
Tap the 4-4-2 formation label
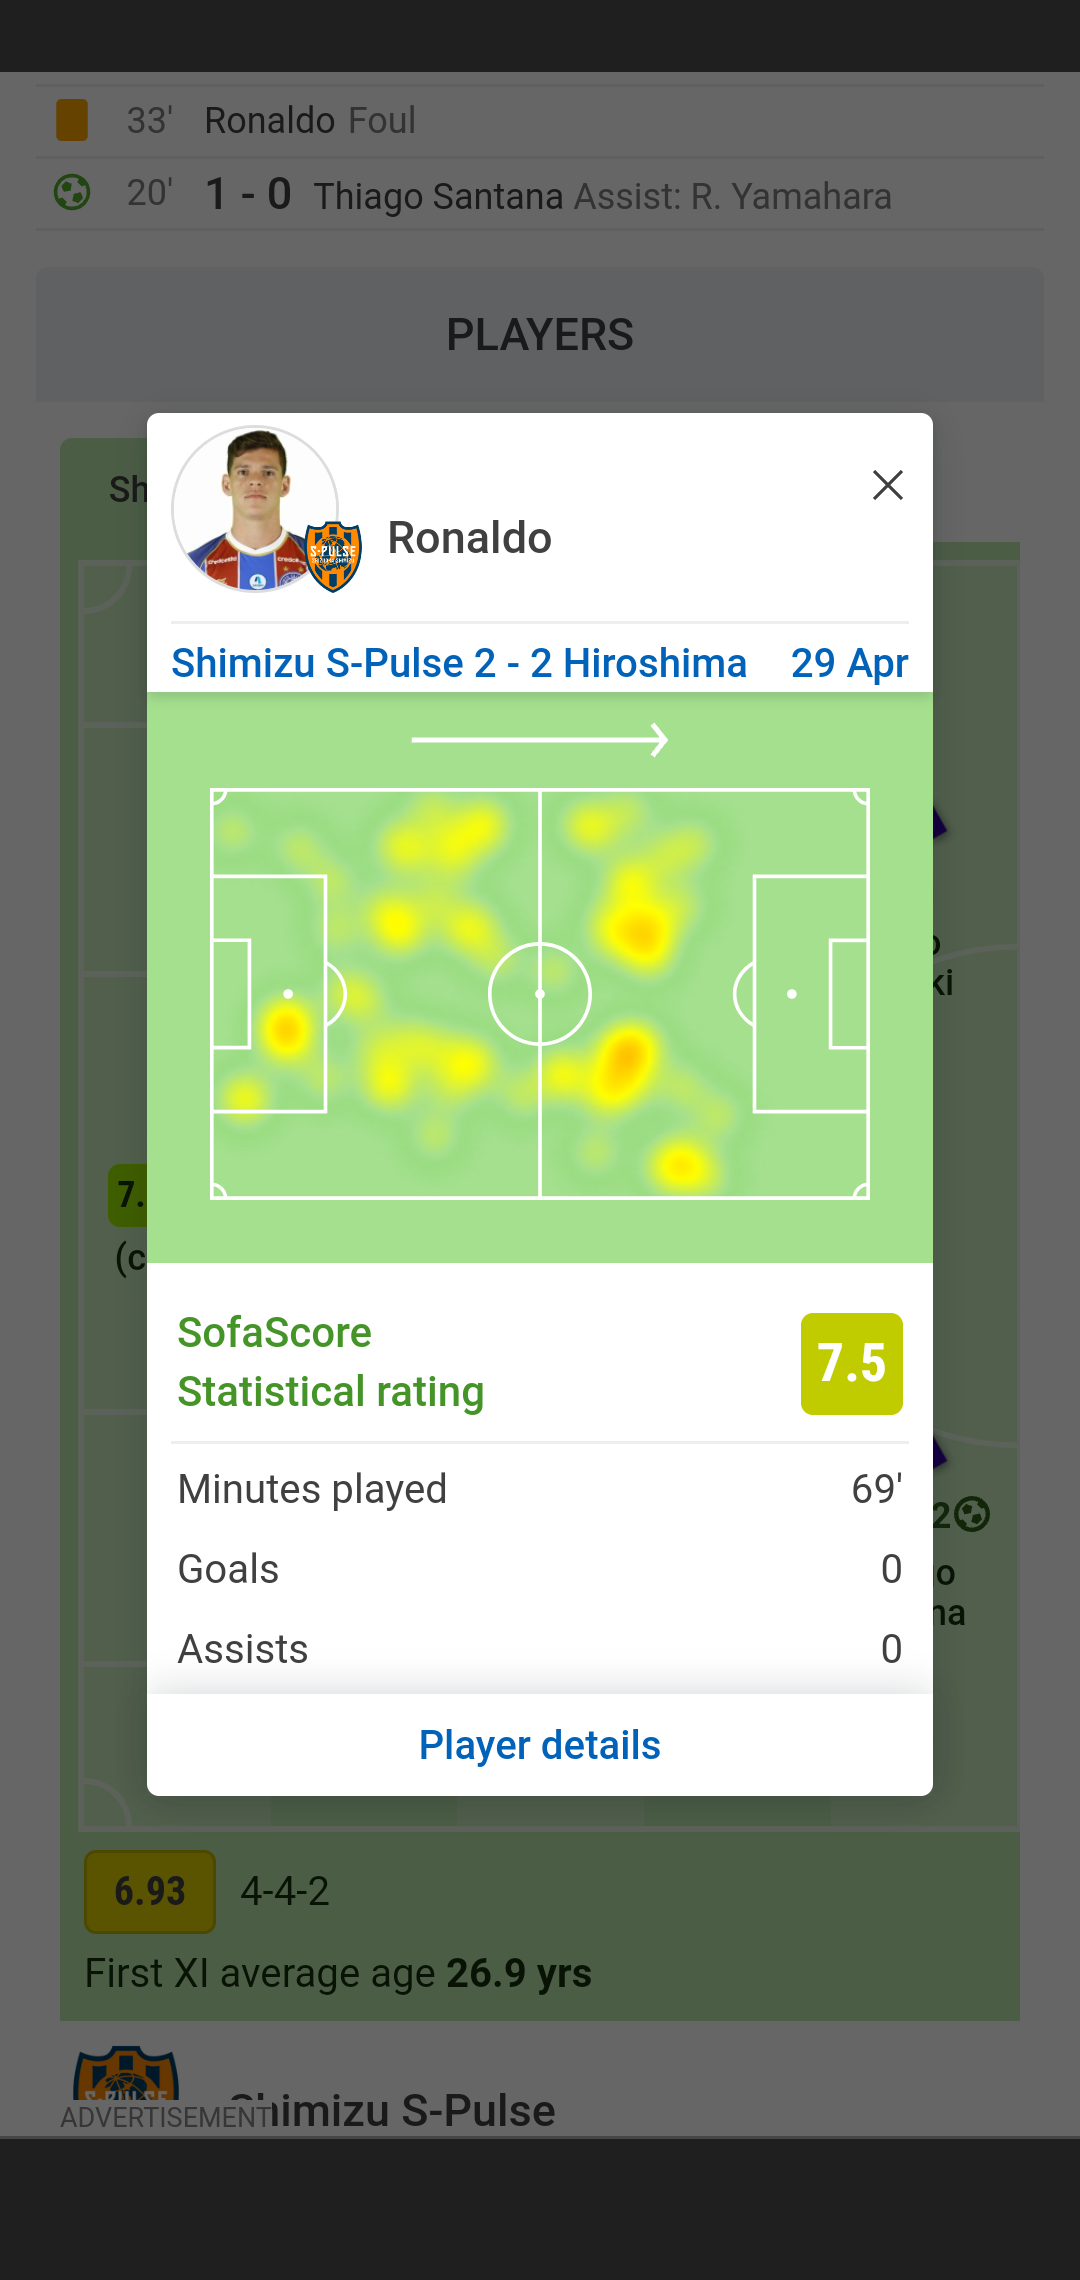[x=285, y=1891]
